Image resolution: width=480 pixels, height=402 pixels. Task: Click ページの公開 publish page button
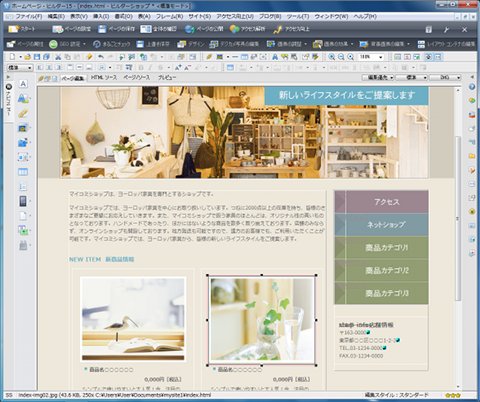click(204, 29)
